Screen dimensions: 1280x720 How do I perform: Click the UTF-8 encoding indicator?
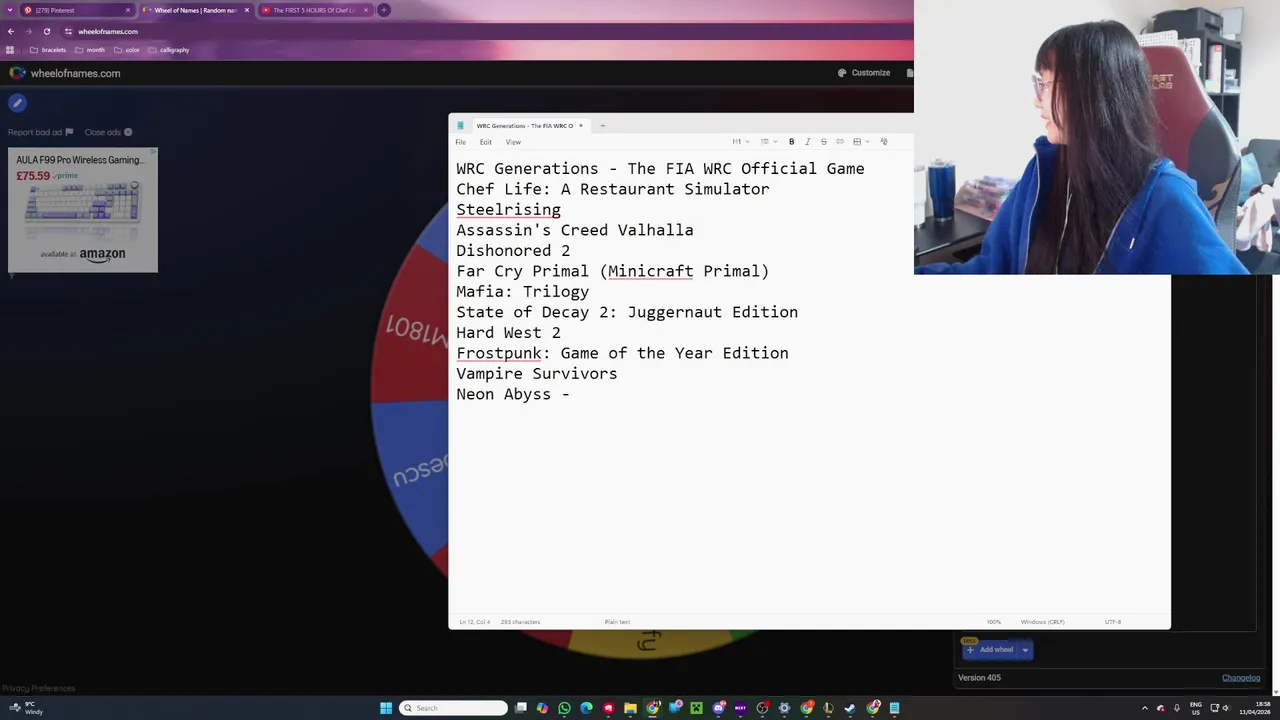(x=1113, y=622)
